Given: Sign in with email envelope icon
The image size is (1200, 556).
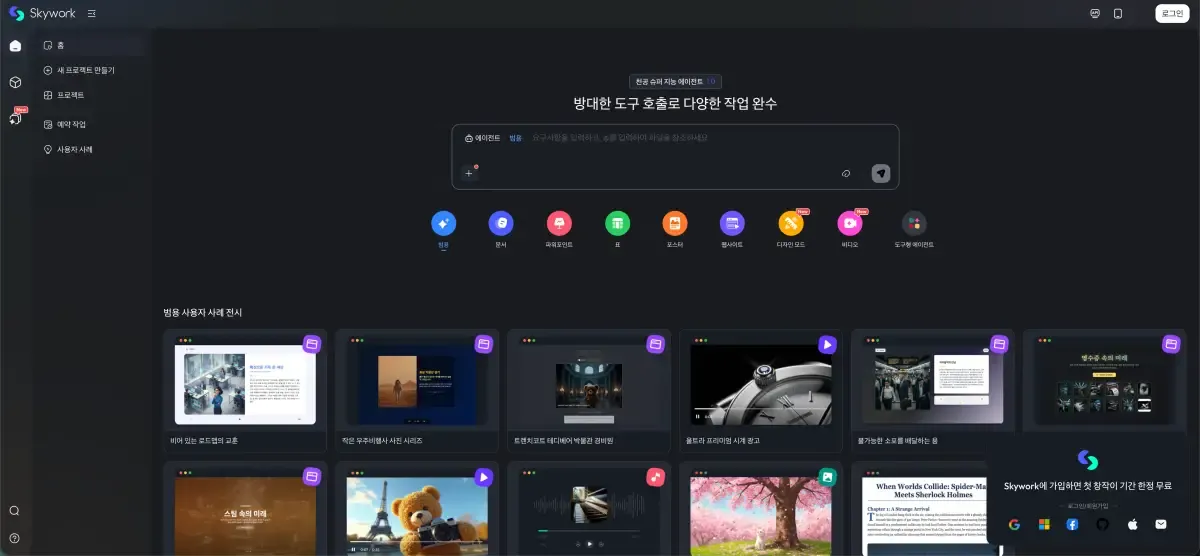Looking at the screenshot, I should coord(1161,524).
